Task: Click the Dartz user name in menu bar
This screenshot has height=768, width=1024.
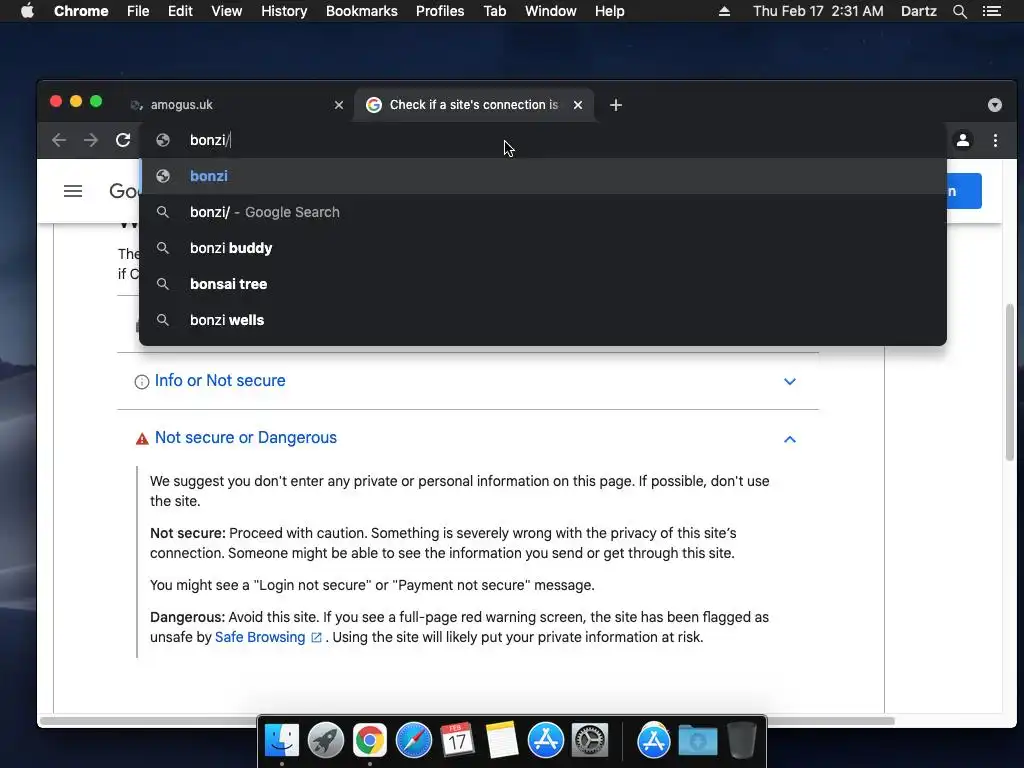Action: tap(918, 11)
